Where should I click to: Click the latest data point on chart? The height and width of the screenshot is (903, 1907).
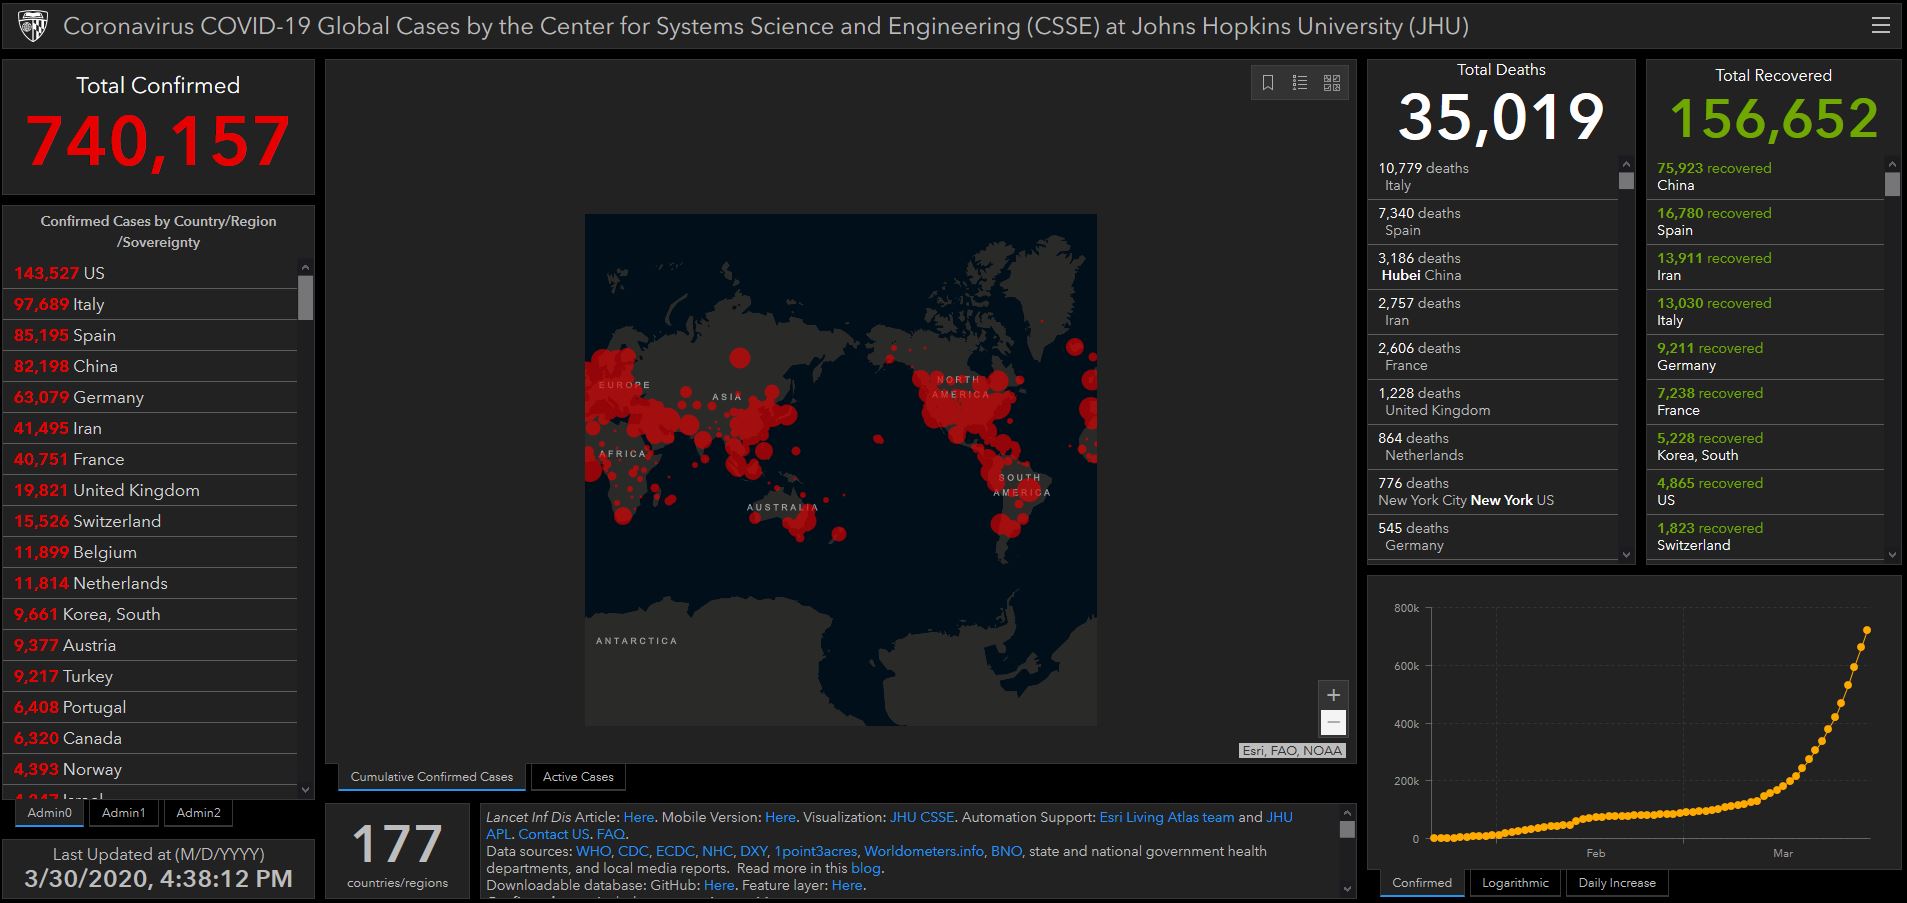coord(1867,630)
